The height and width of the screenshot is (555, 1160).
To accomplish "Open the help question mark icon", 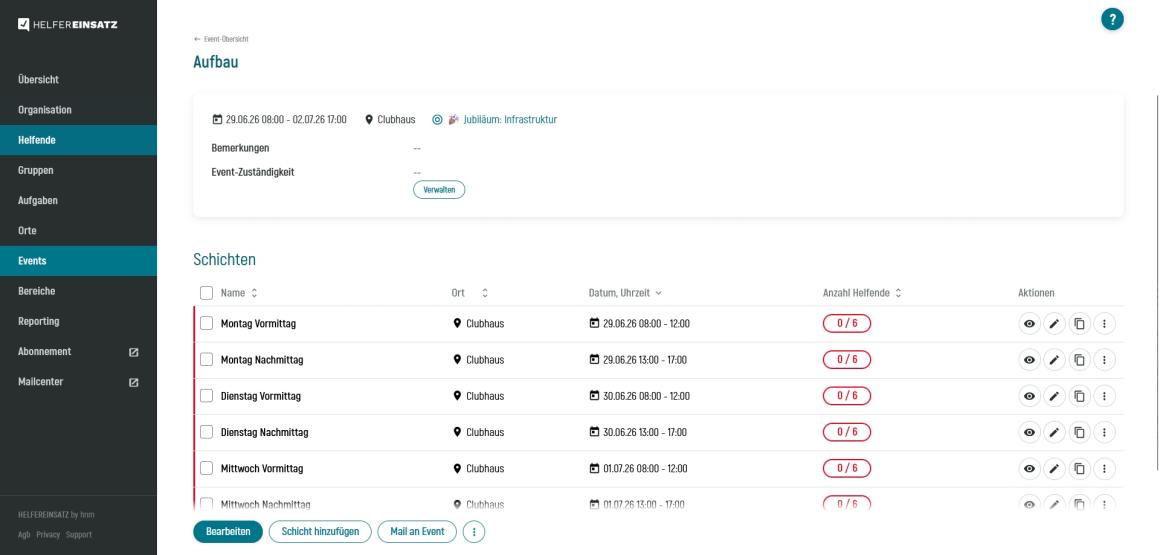I will 1112,19.
